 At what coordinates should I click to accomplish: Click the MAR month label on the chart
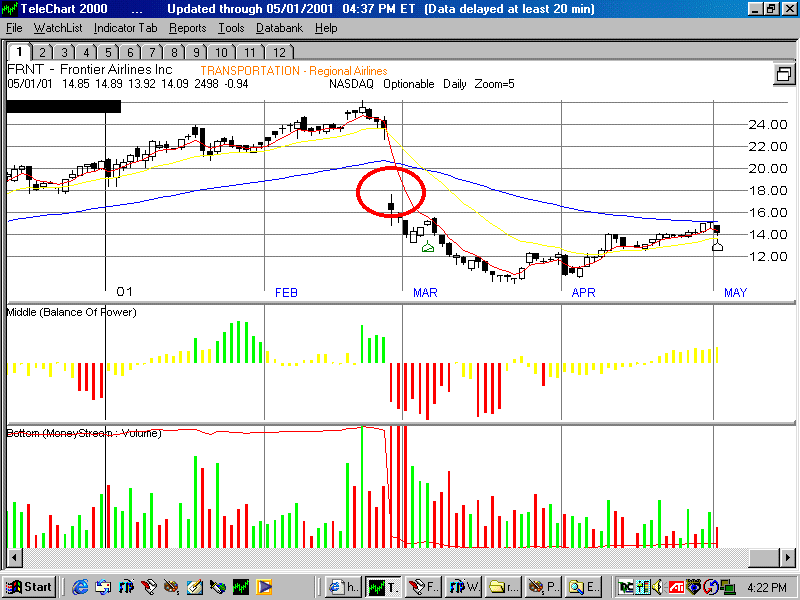(x=425, y=292)
